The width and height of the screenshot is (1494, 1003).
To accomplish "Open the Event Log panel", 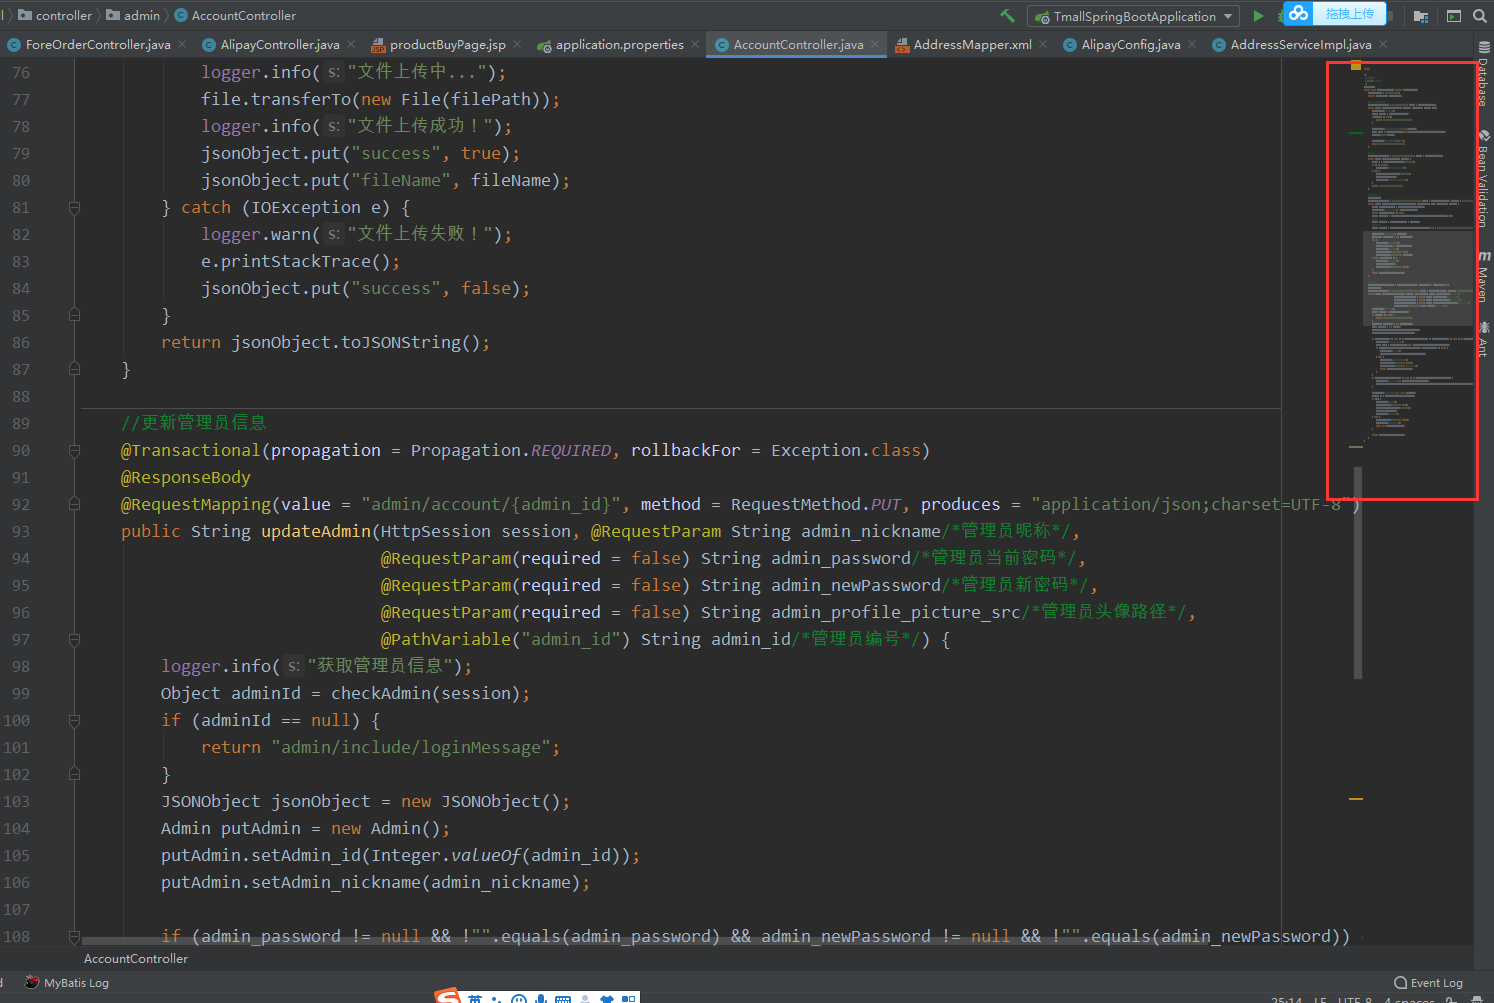I will (x=1429, y=983).
